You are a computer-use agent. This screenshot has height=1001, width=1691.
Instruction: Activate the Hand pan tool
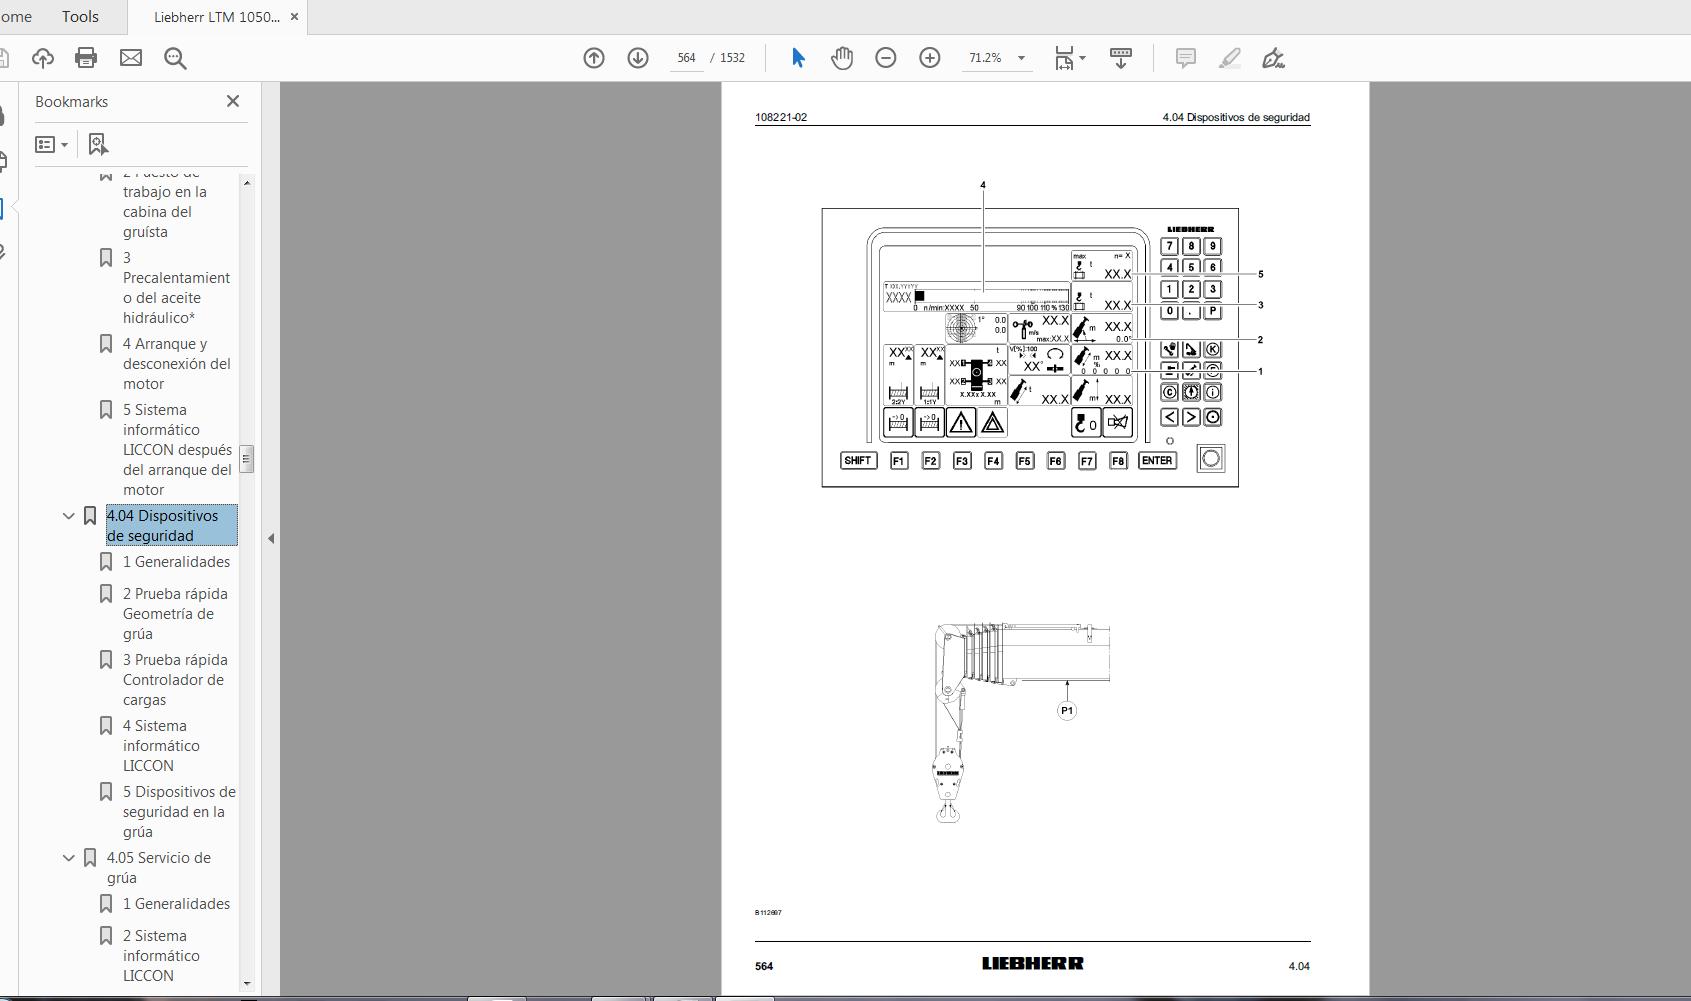pyautogui.click(x=842, y=58)
